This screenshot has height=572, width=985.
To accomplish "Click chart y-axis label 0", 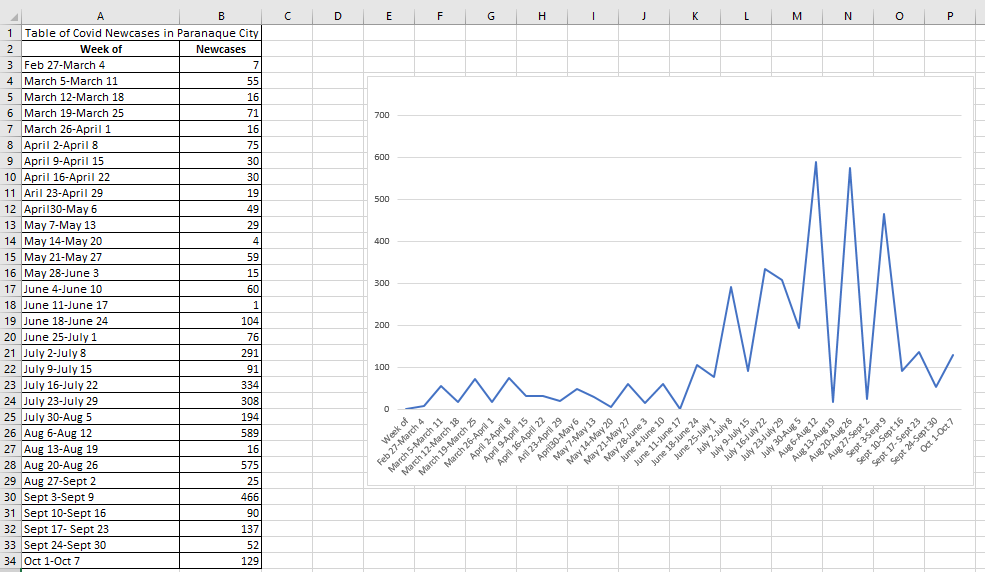I will tap(387, 409).
